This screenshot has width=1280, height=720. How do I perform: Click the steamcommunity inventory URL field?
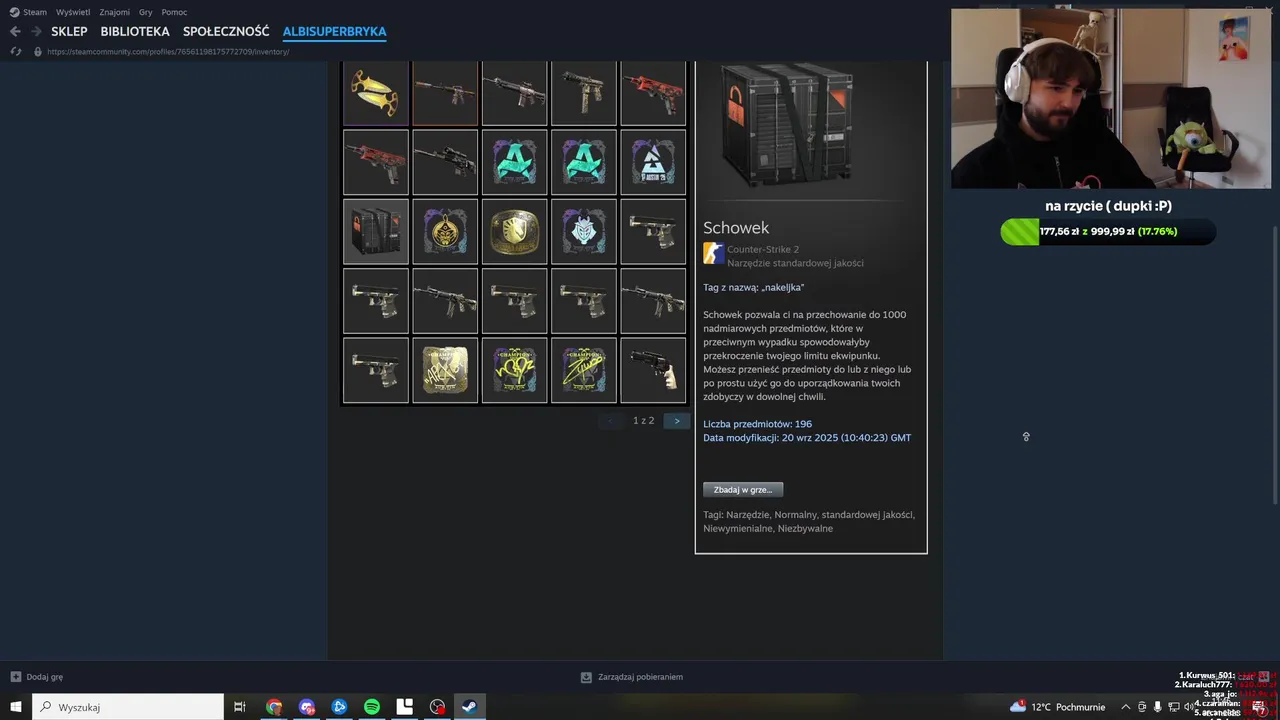coord(168,51)
